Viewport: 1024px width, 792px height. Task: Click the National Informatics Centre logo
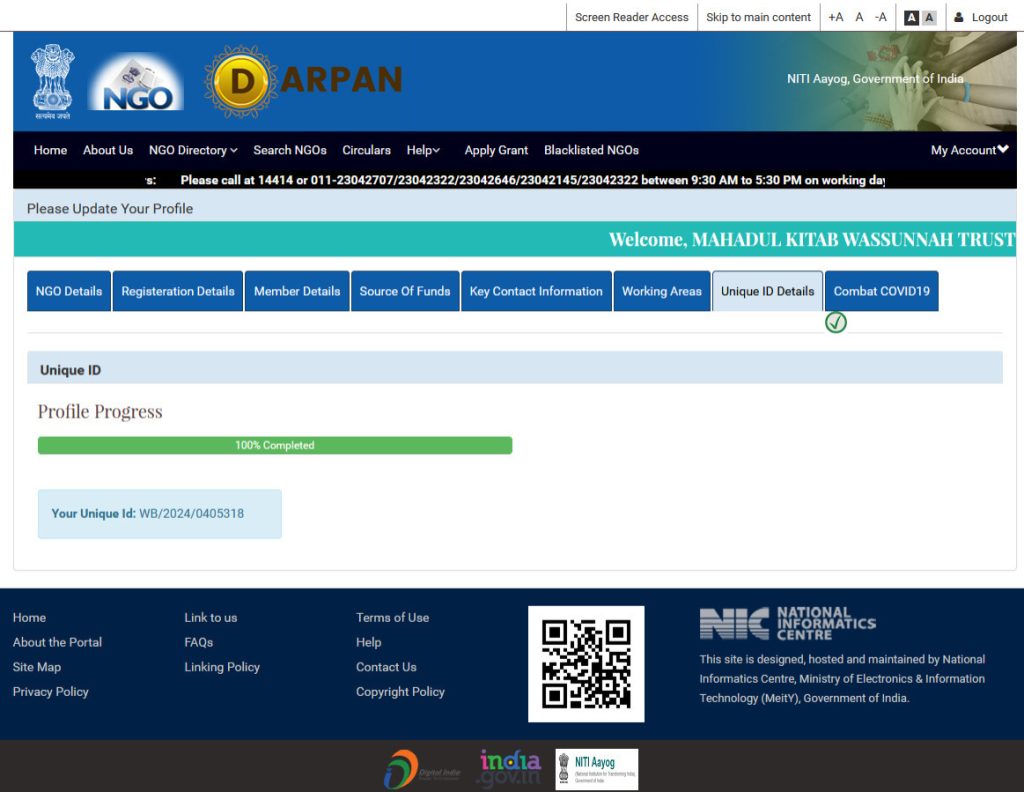pyautogui.click(x=787, y=623)
